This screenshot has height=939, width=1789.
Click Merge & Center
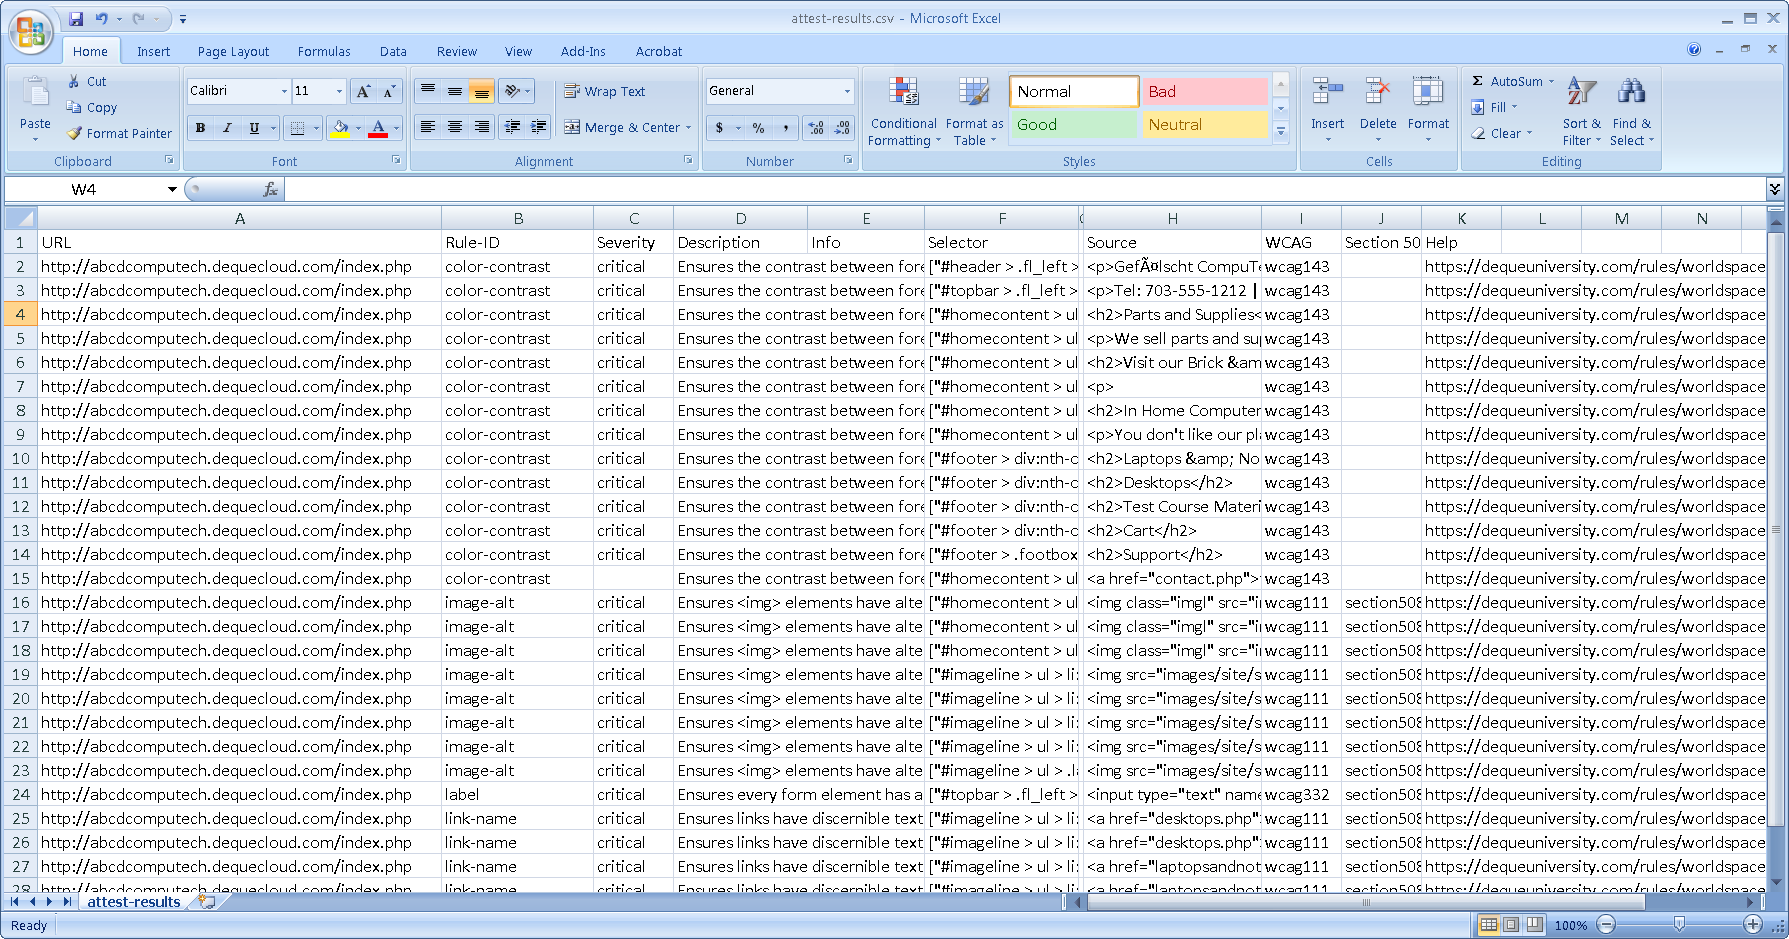click(622, 127)
